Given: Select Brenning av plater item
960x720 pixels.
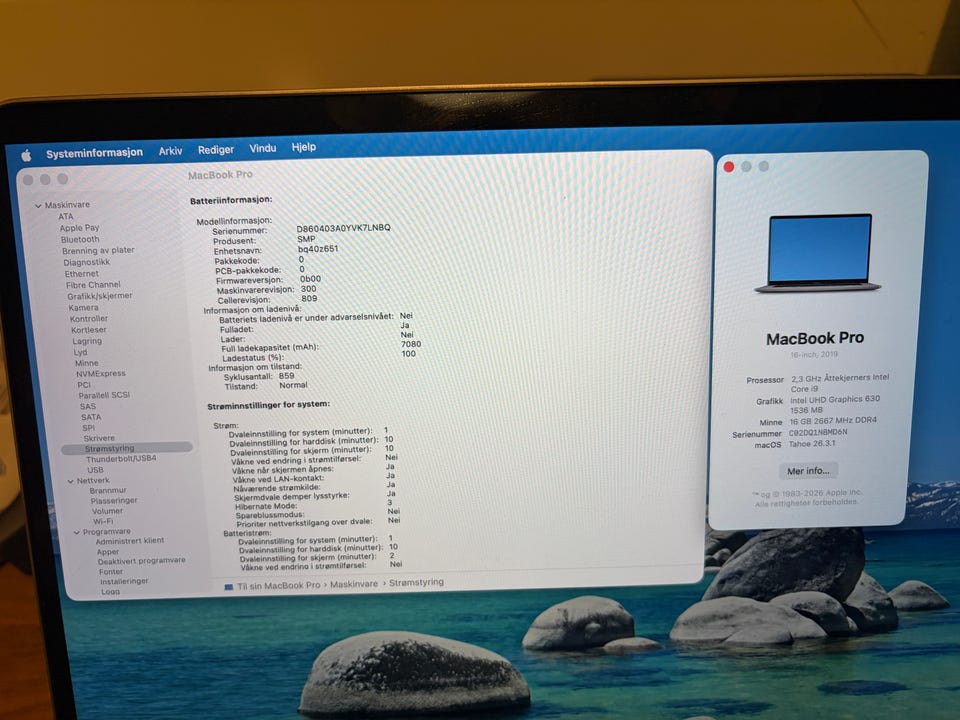Looking at the screenshot, I should (x=98, y=250).
